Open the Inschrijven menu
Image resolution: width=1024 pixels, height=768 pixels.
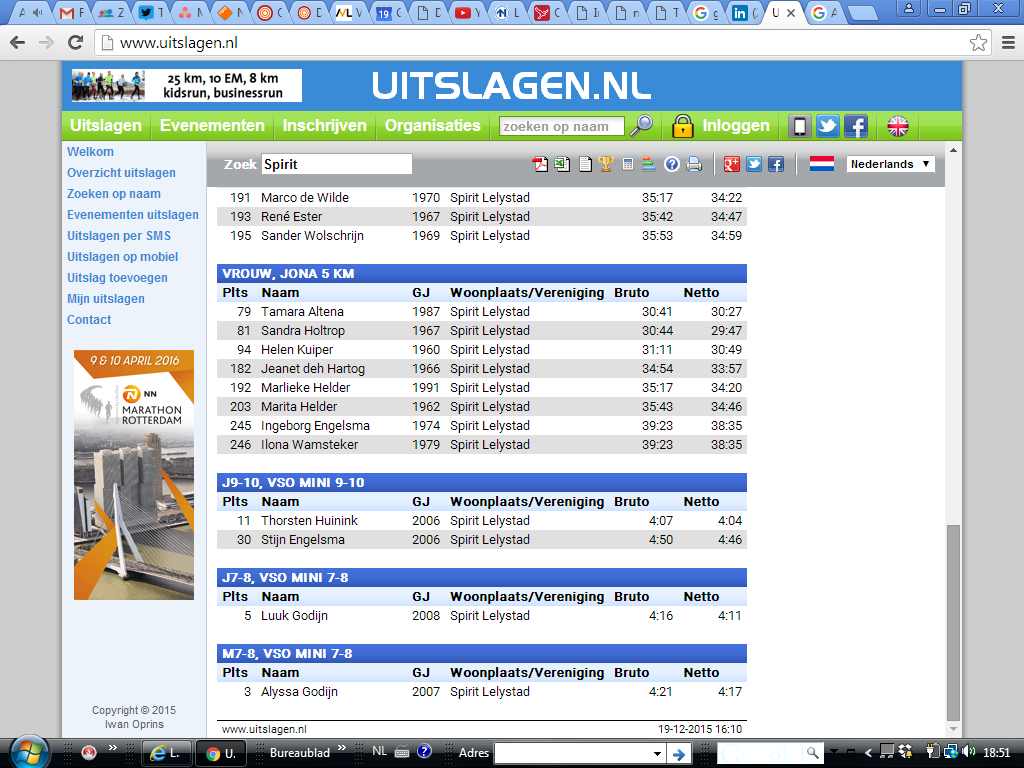tap(324, 126)
